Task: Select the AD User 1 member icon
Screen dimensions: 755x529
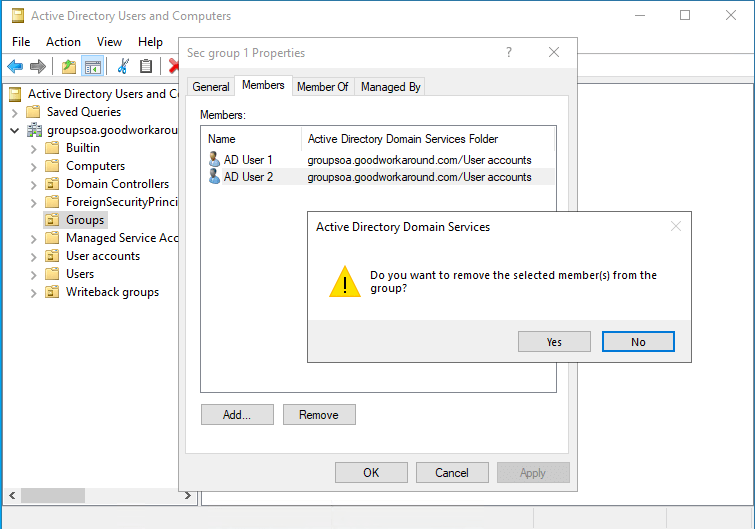Action: pyautogui.click(x=214, y=160)
